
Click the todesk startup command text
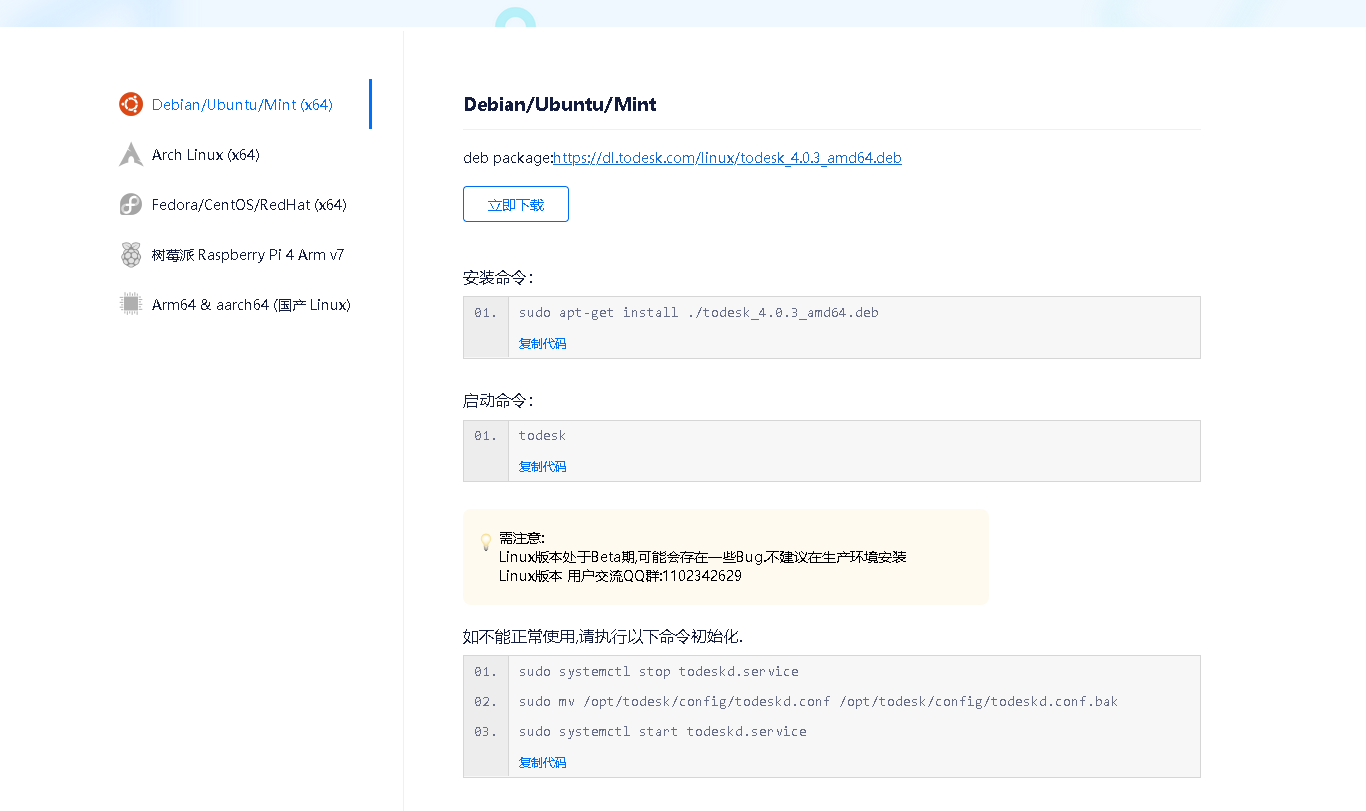[542, 435]
